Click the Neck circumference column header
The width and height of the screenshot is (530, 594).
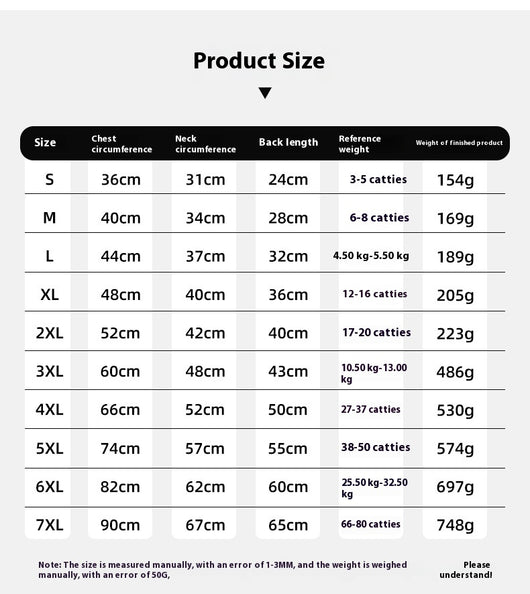click(205, 144)
